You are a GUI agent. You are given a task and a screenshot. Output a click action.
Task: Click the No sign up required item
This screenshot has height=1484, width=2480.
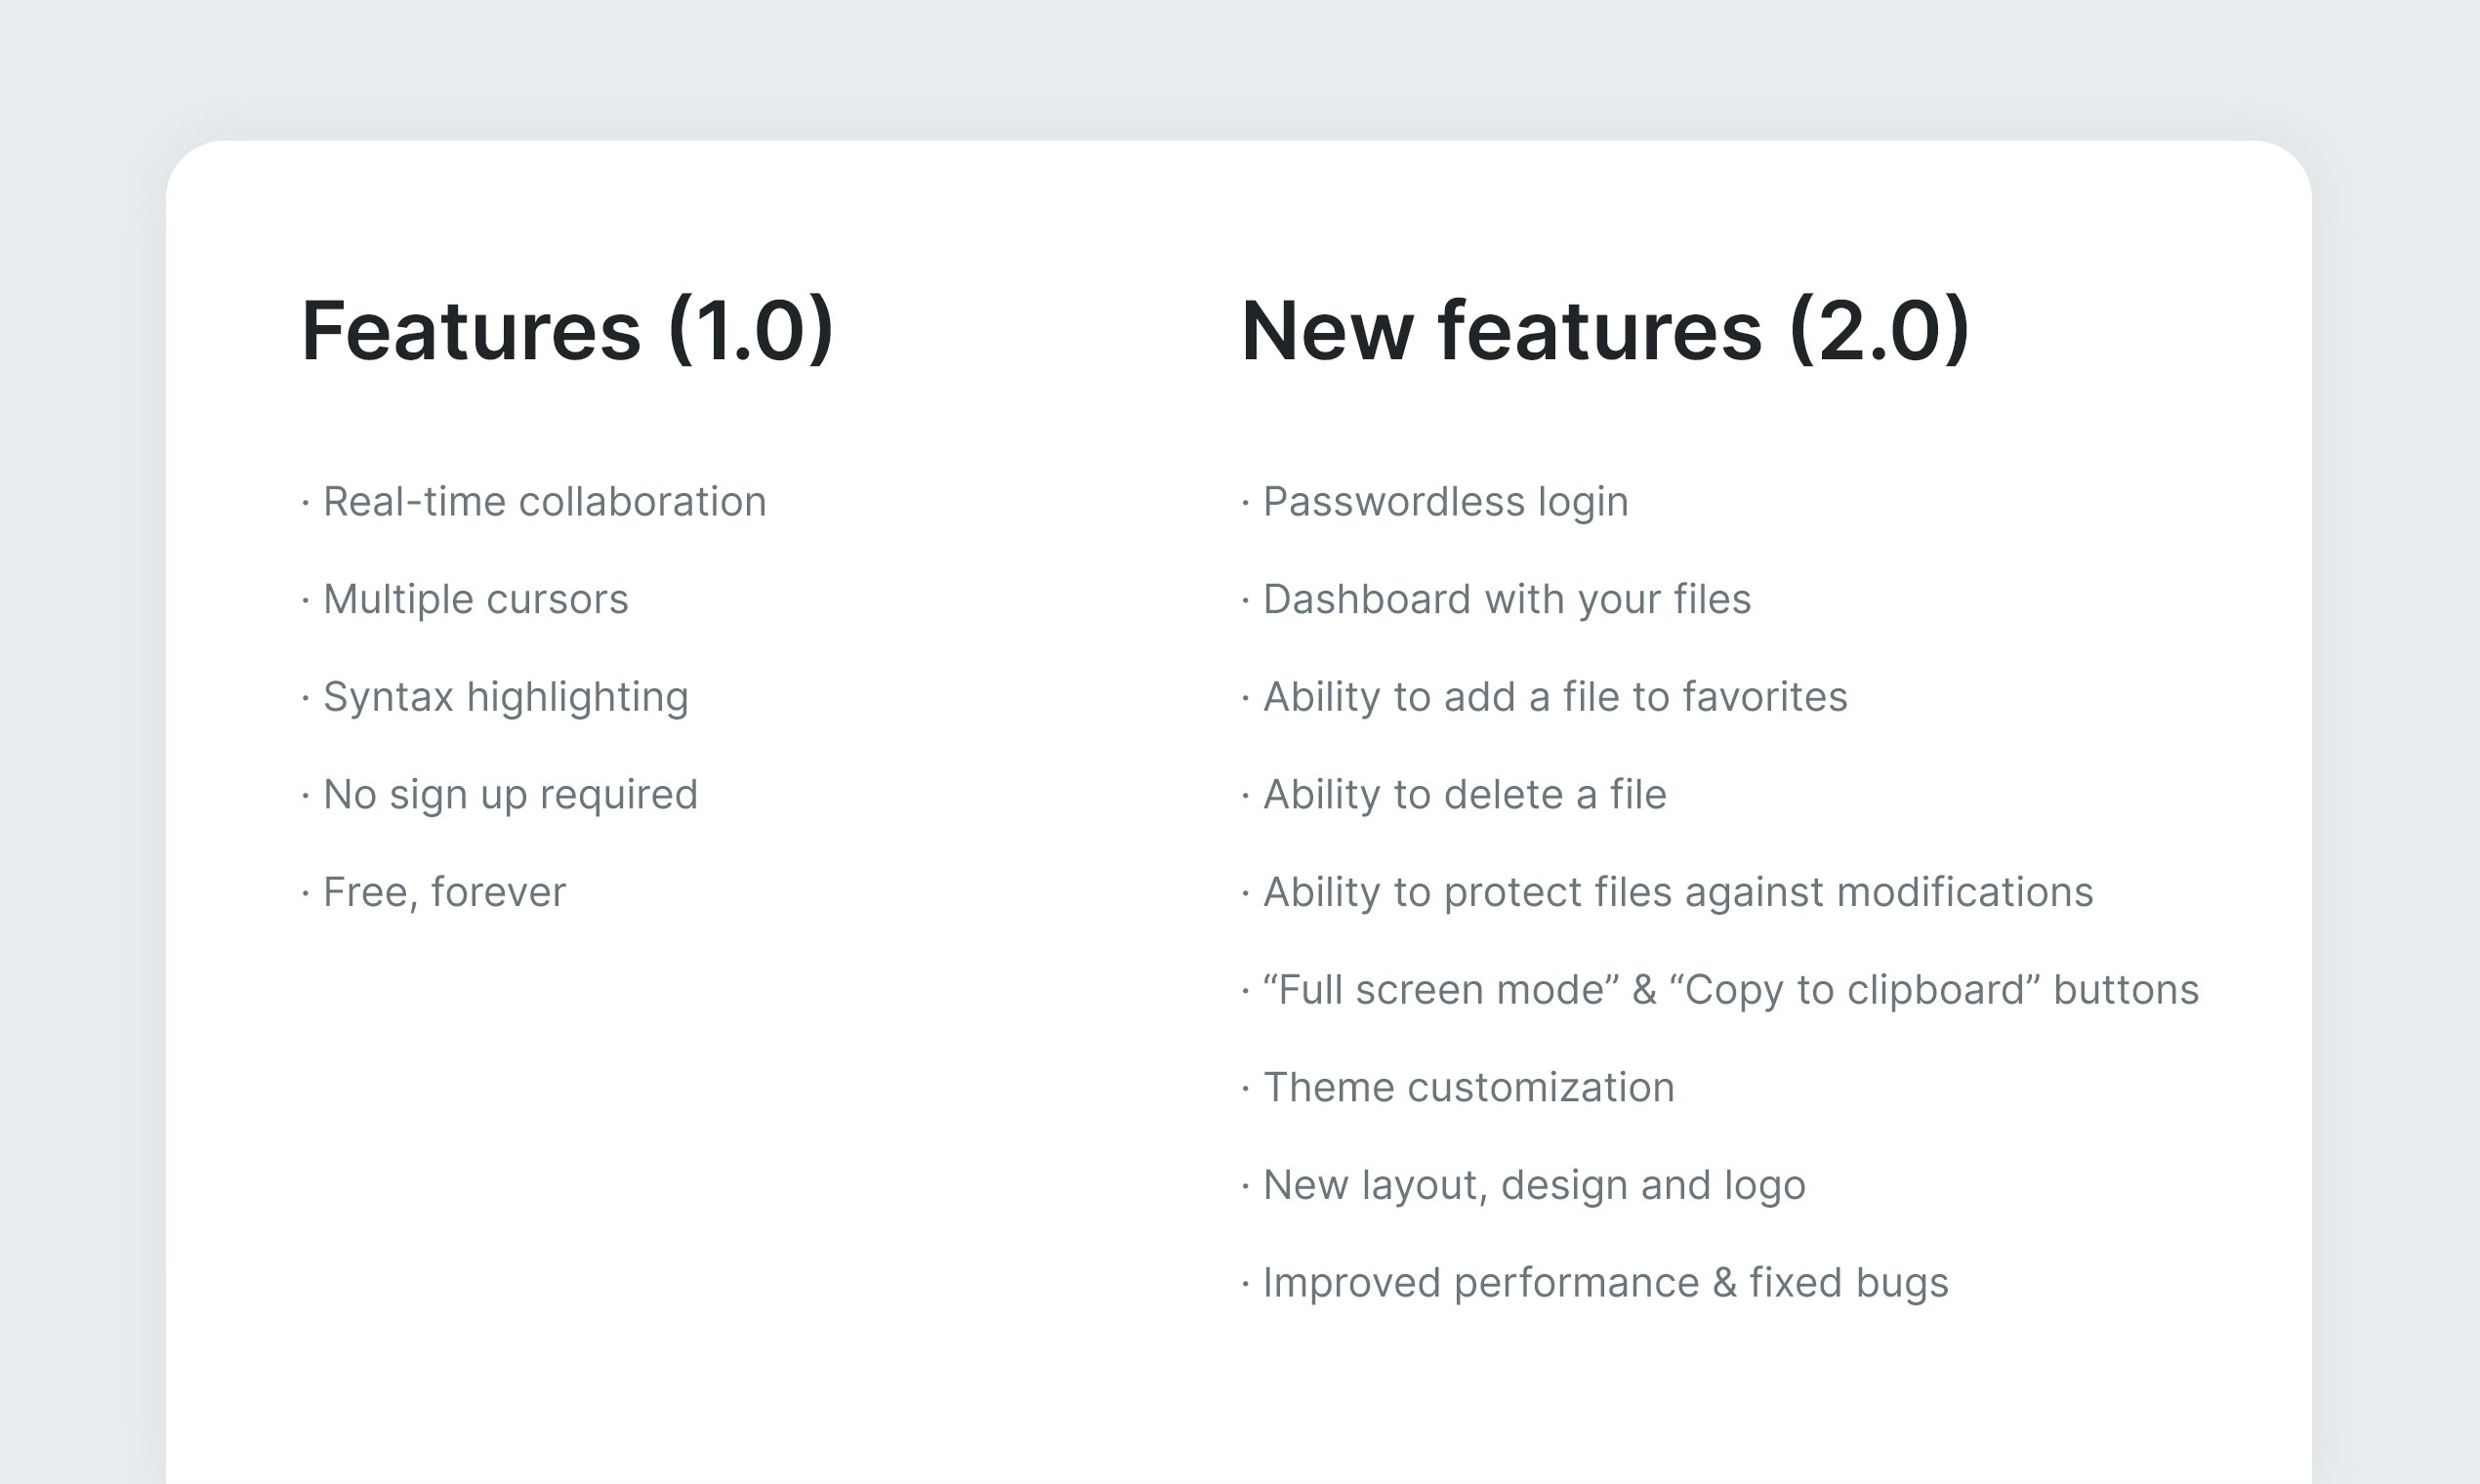pos(500,794)
